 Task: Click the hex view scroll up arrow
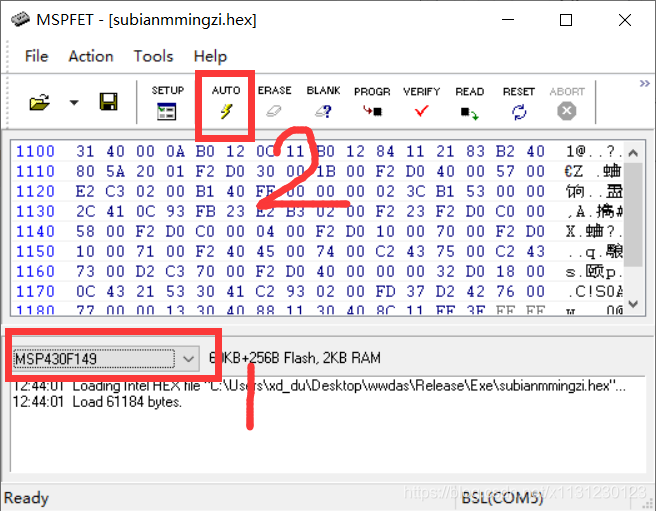coord(633,153)
